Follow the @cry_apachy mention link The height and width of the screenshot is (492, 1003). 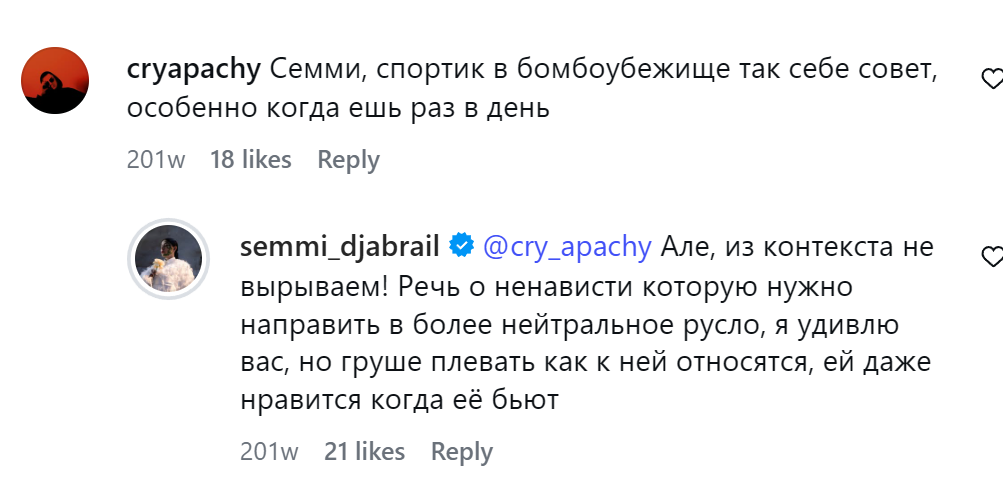567,245
